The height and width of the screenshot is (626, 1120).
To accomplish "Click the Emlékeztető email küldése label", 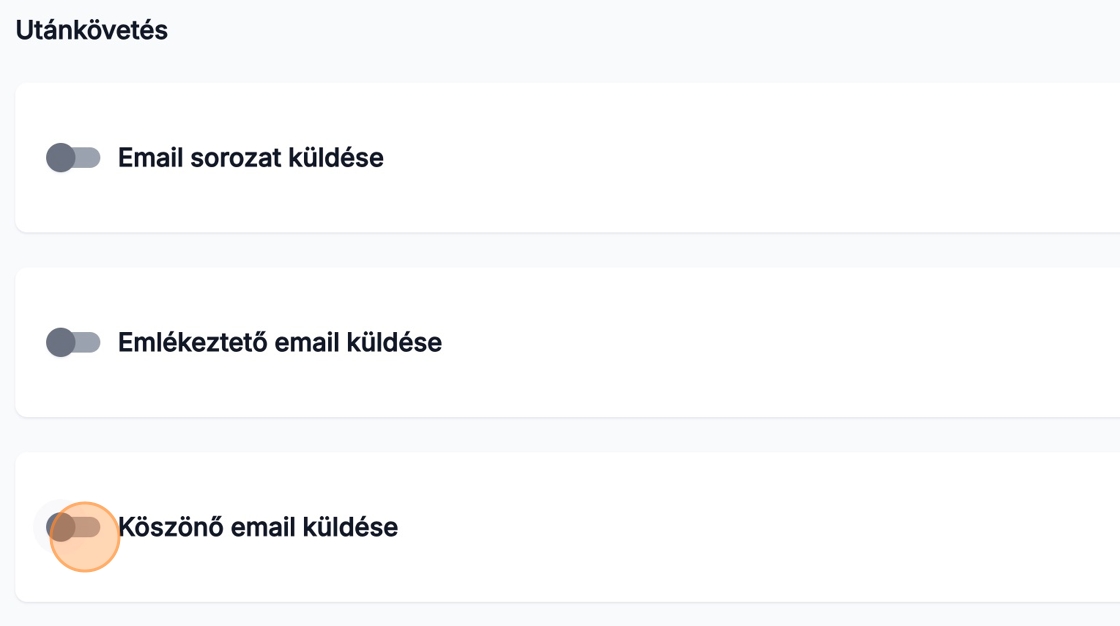I will tap(279, 342).
